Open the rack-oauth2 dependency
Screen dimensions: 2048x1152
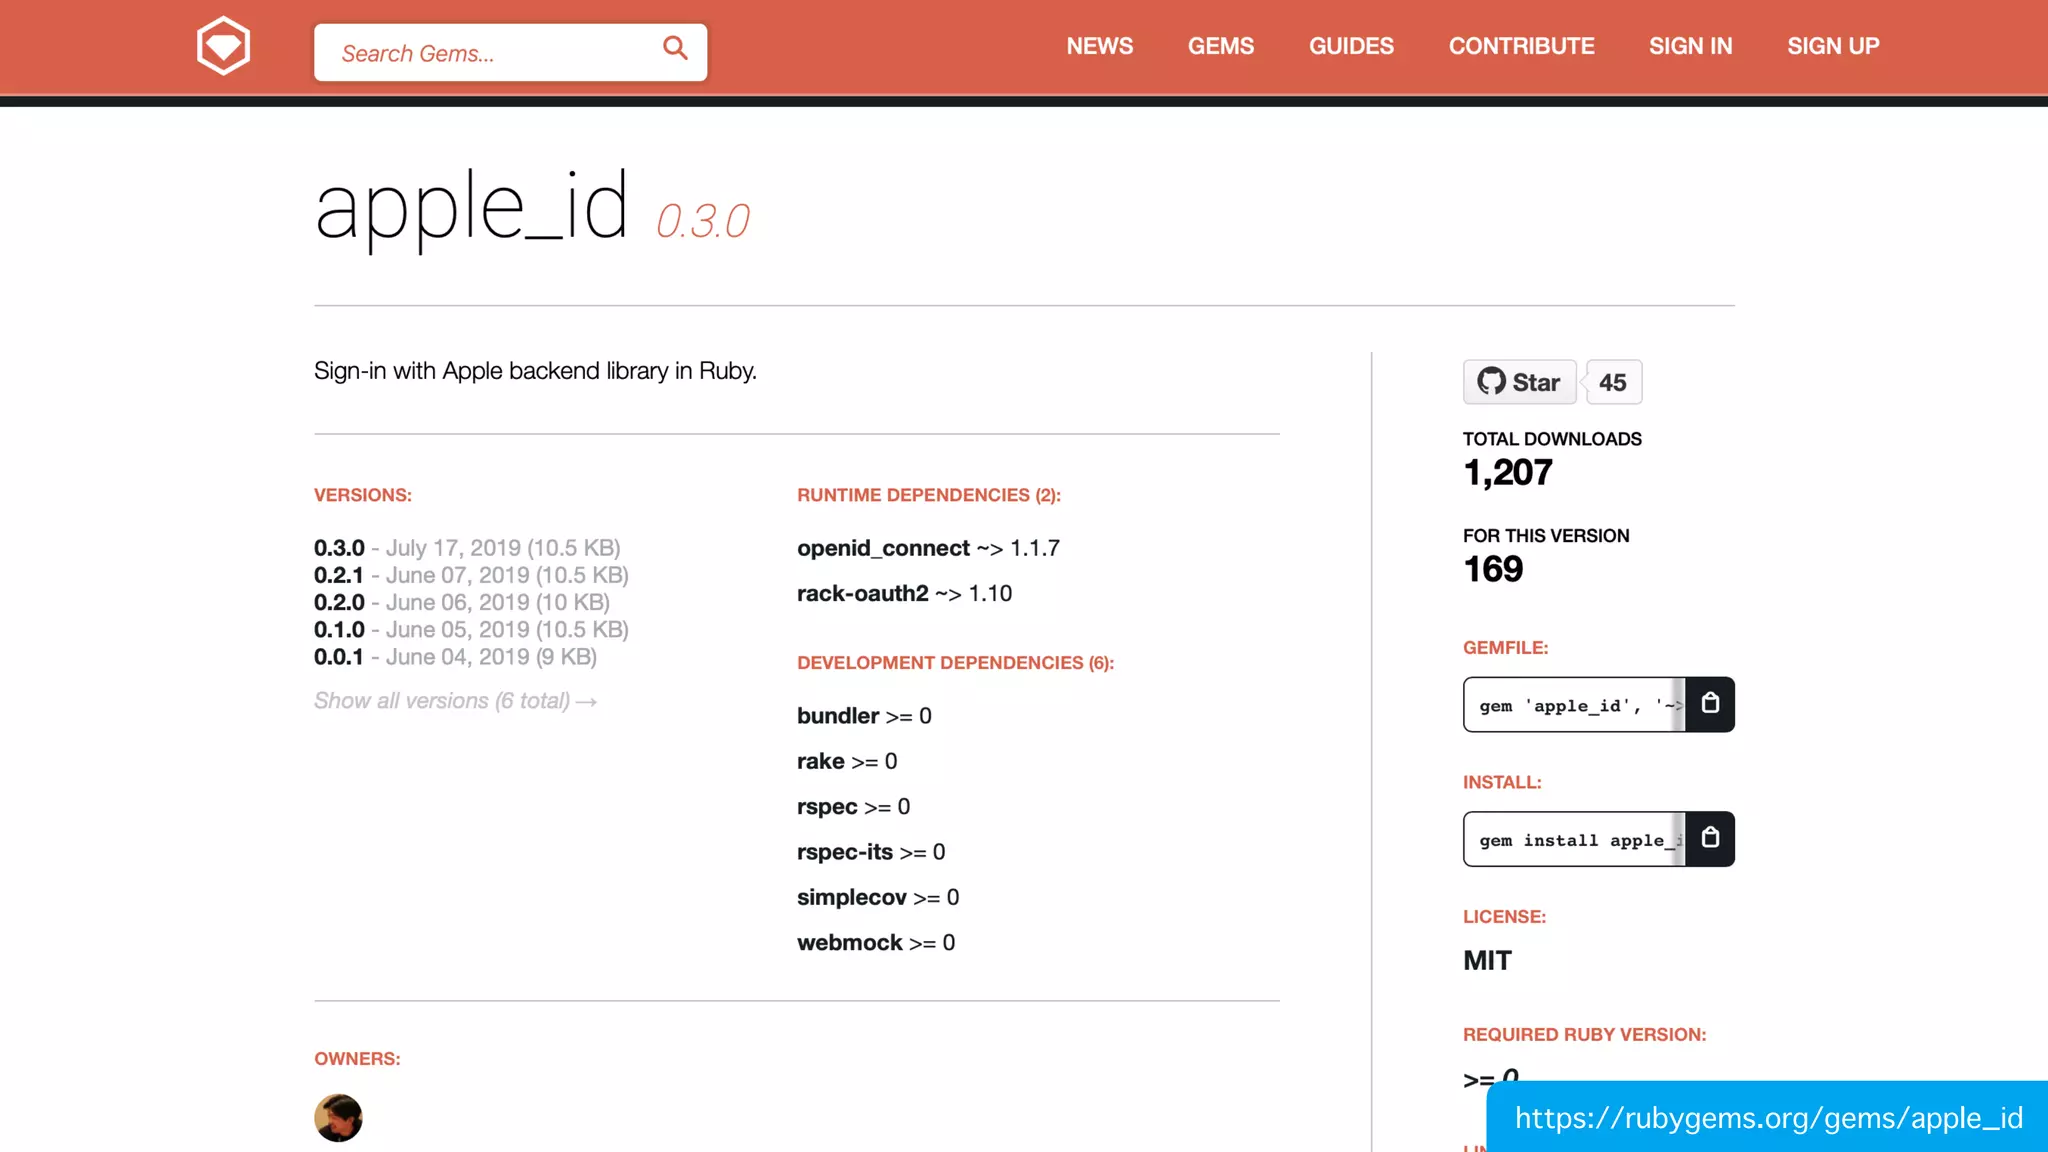click(862, 593)
